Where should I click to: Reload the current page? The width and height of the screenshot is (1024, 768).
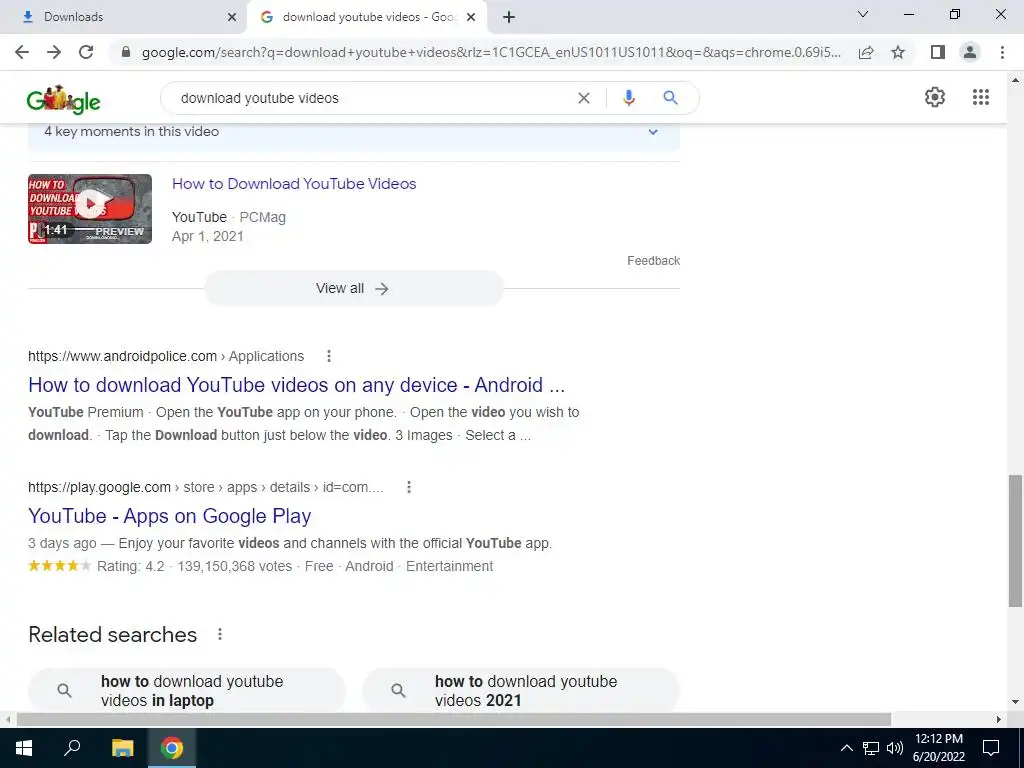(86, 52)
